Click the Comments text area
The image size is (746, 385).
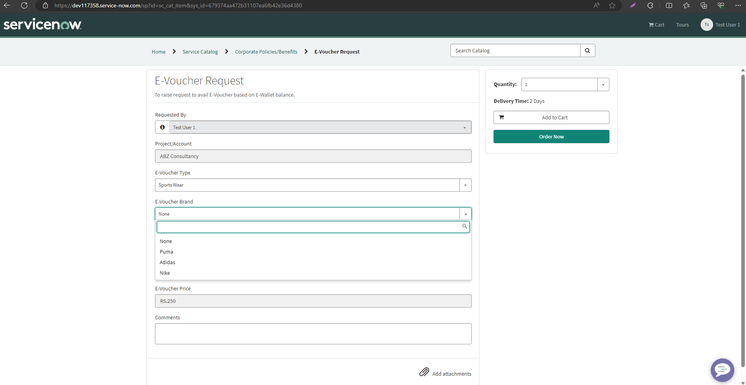[313, 334]
